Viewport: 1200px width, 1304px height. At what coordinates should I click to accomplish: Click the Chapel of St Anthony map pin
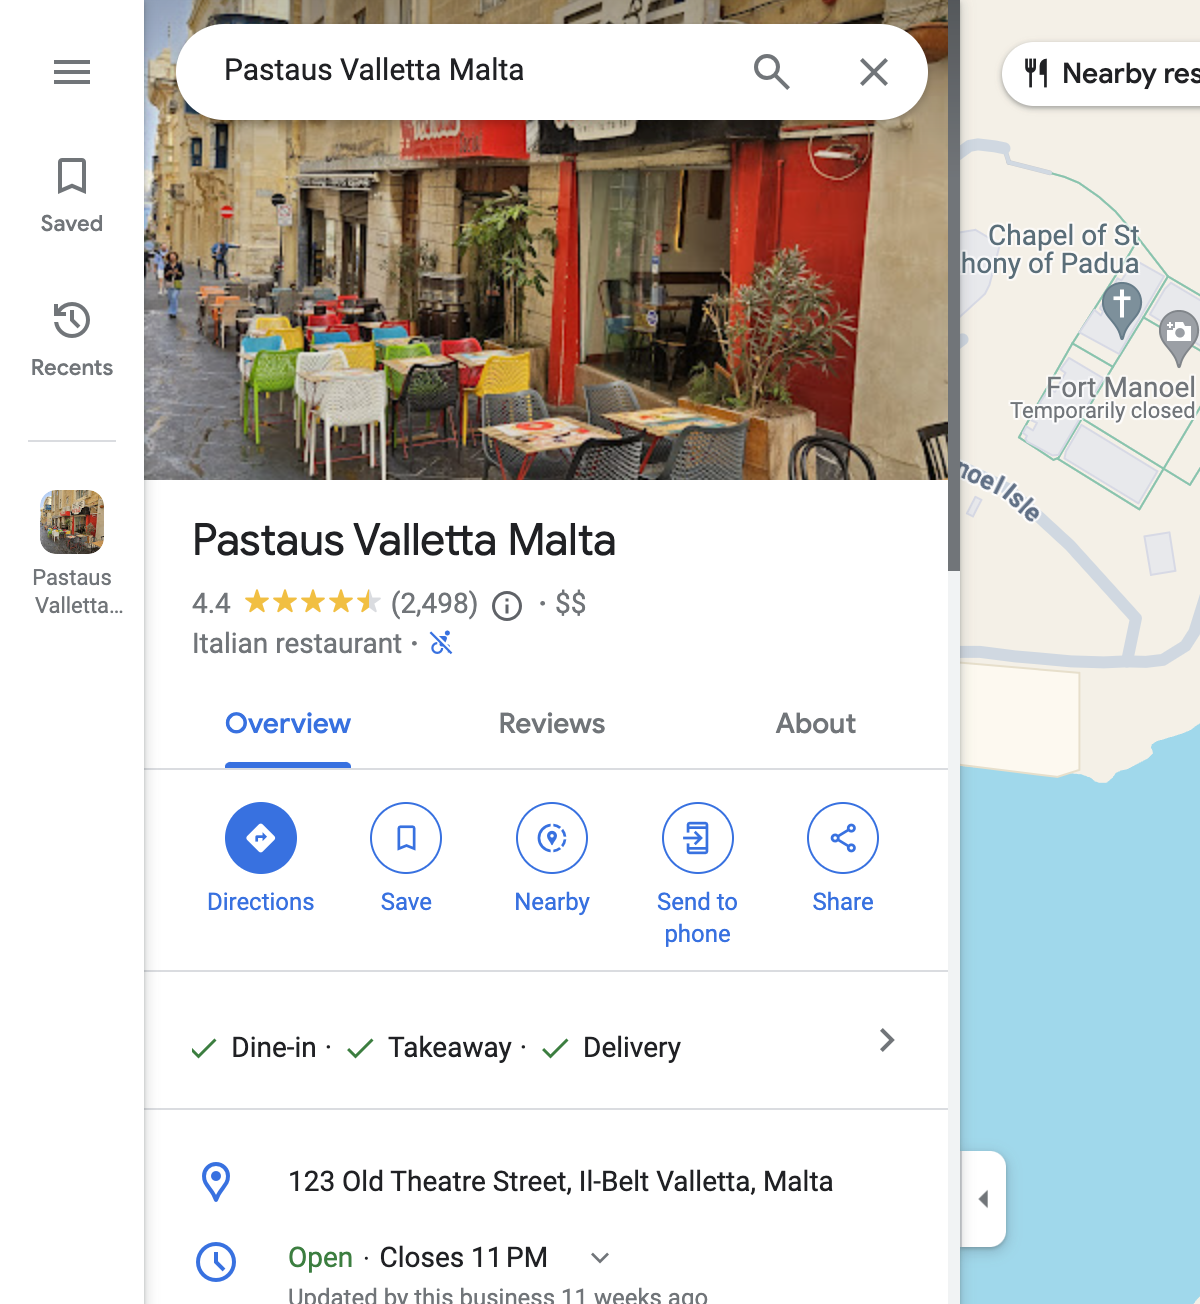pos(1122,310)
